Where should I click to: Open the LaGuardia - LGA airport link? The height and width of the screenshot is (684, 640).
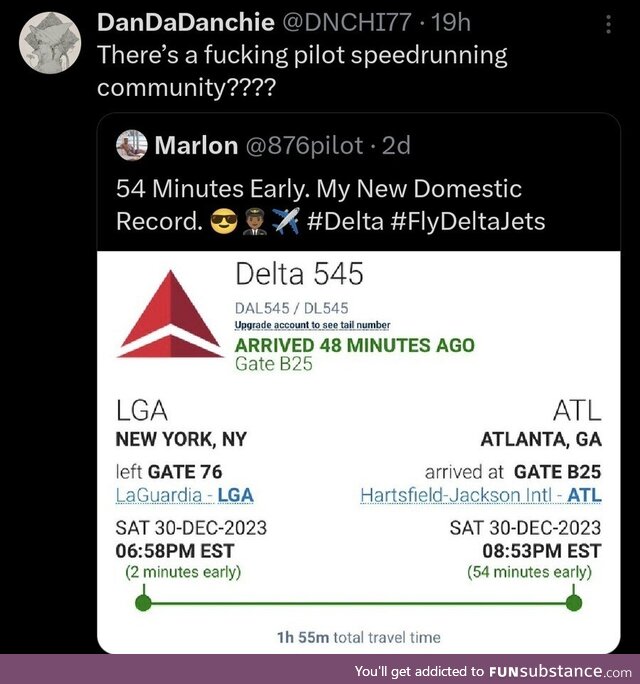click(185, 495)
